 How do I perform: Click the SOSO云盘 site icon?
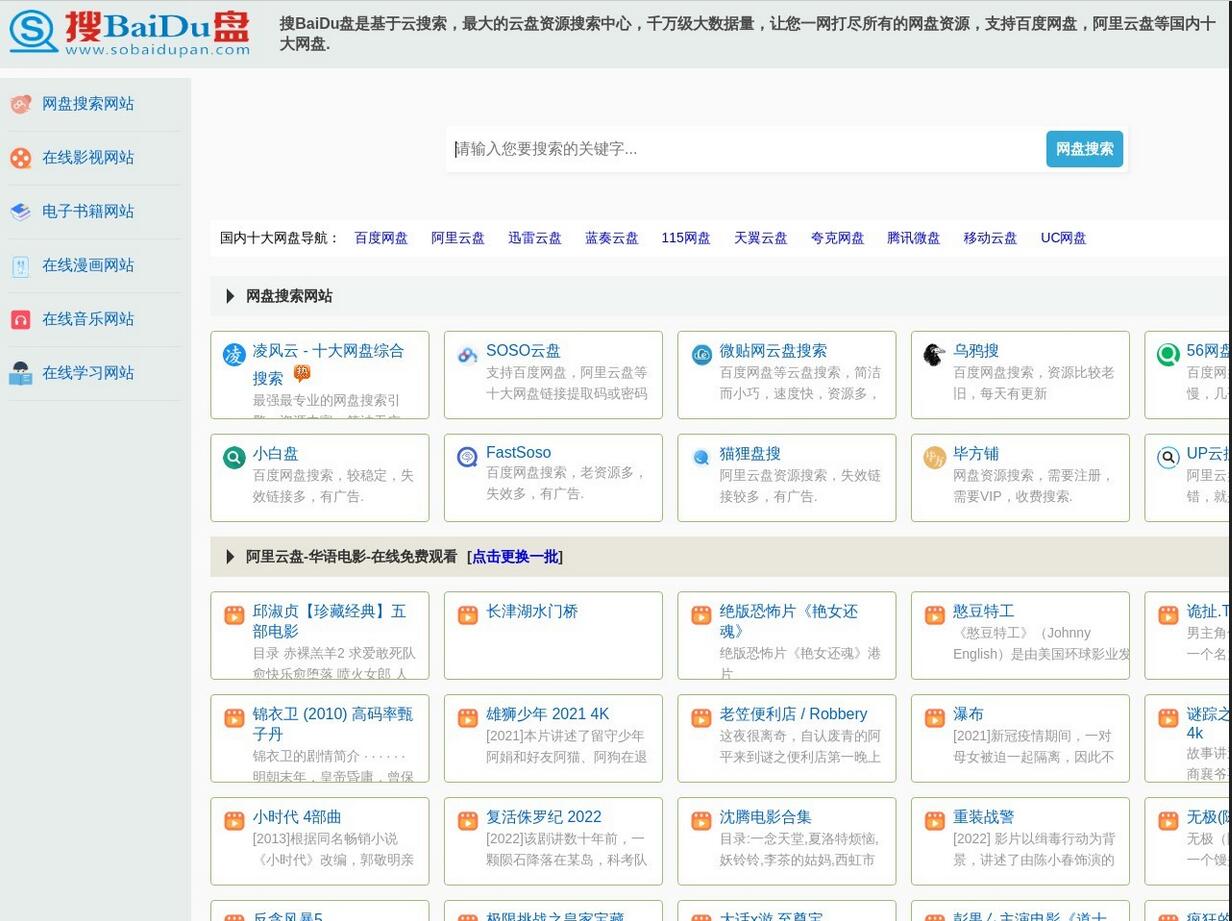coord(467,353)
